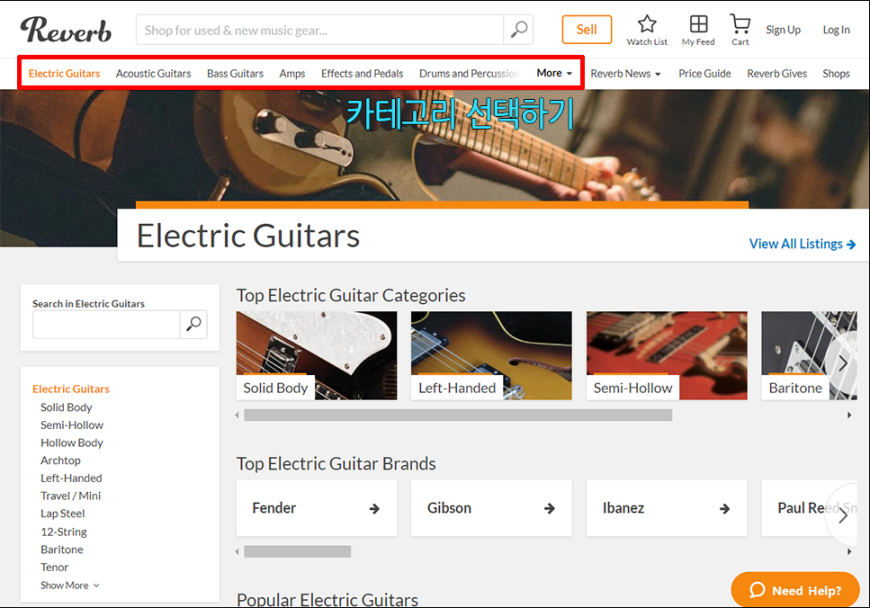Open Acoustic Guitars category
Screen dimensions: 870x608
pos(153,74)
